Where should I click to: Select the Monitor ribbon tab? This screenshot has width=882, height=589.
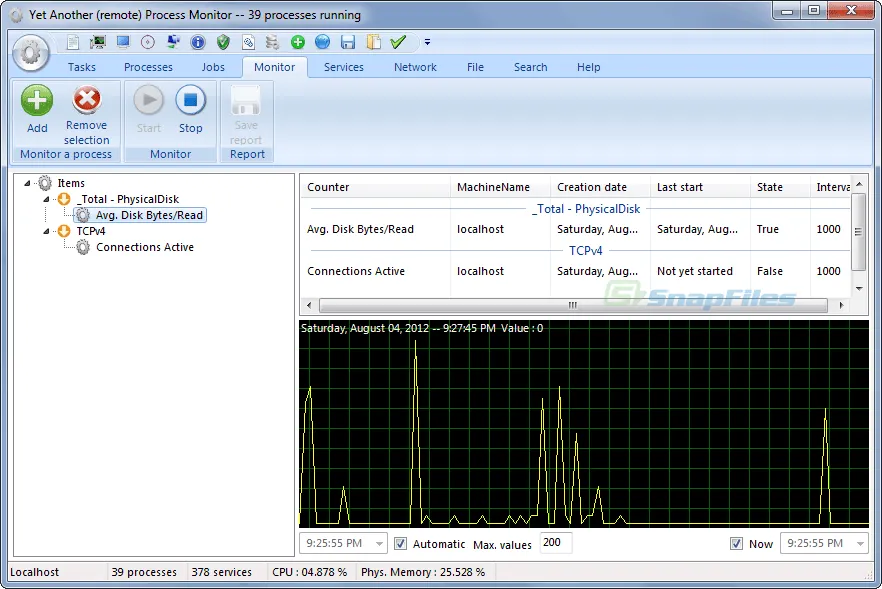tap(274, 67)
